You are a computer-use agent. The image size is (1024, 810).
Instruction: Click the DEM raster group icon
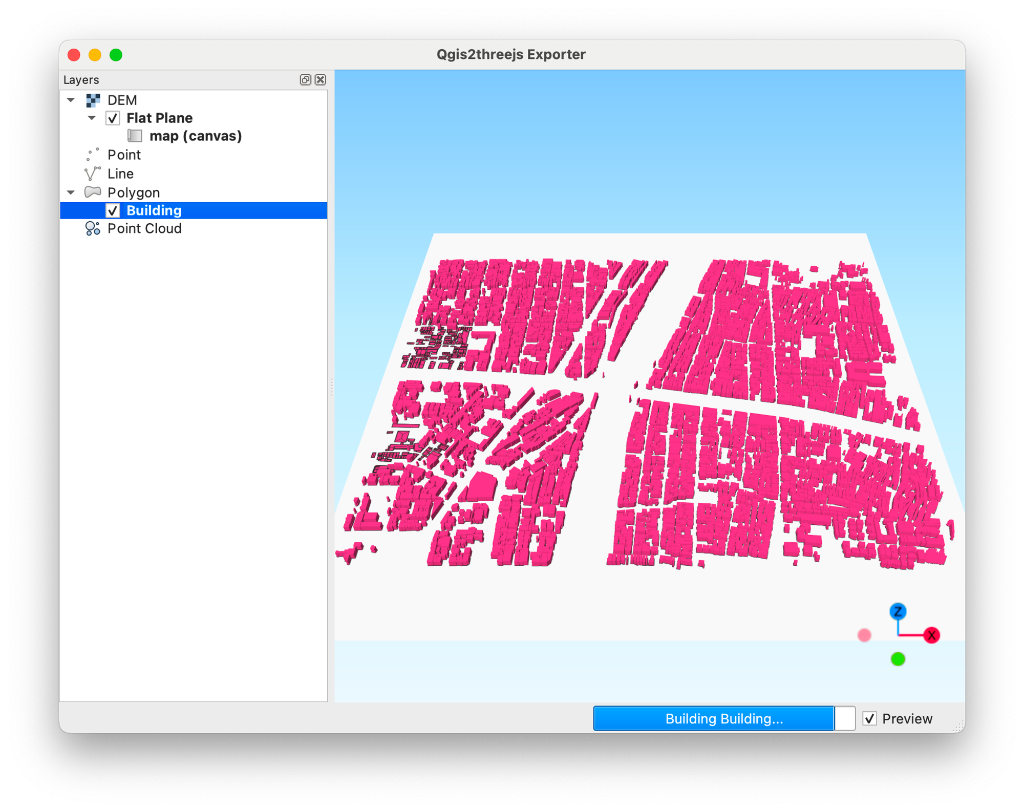click(93, 100)
